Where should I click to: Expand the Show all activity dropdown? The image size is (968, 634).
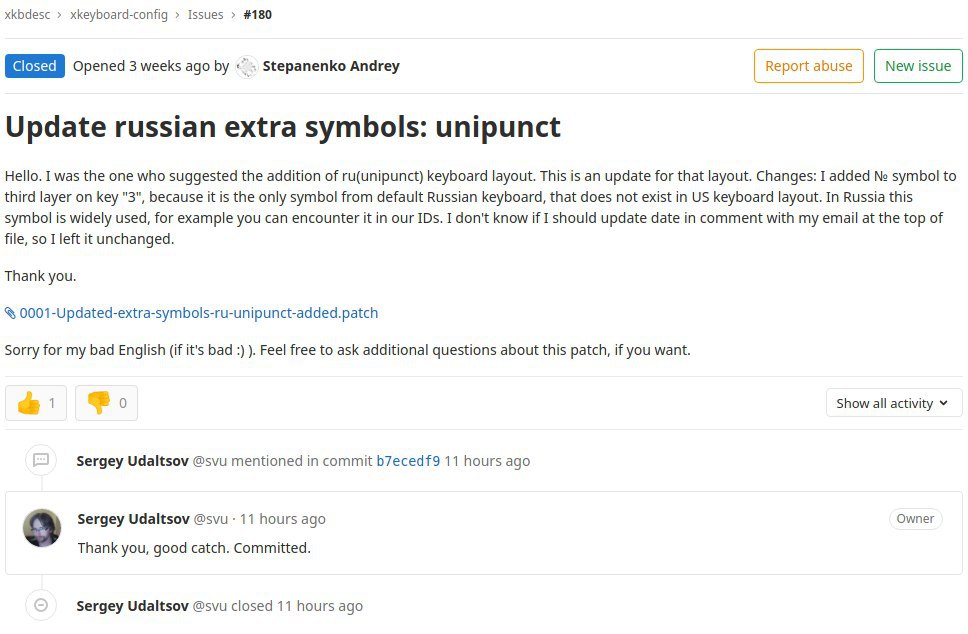pyautogui.click(x=894, y=403)
